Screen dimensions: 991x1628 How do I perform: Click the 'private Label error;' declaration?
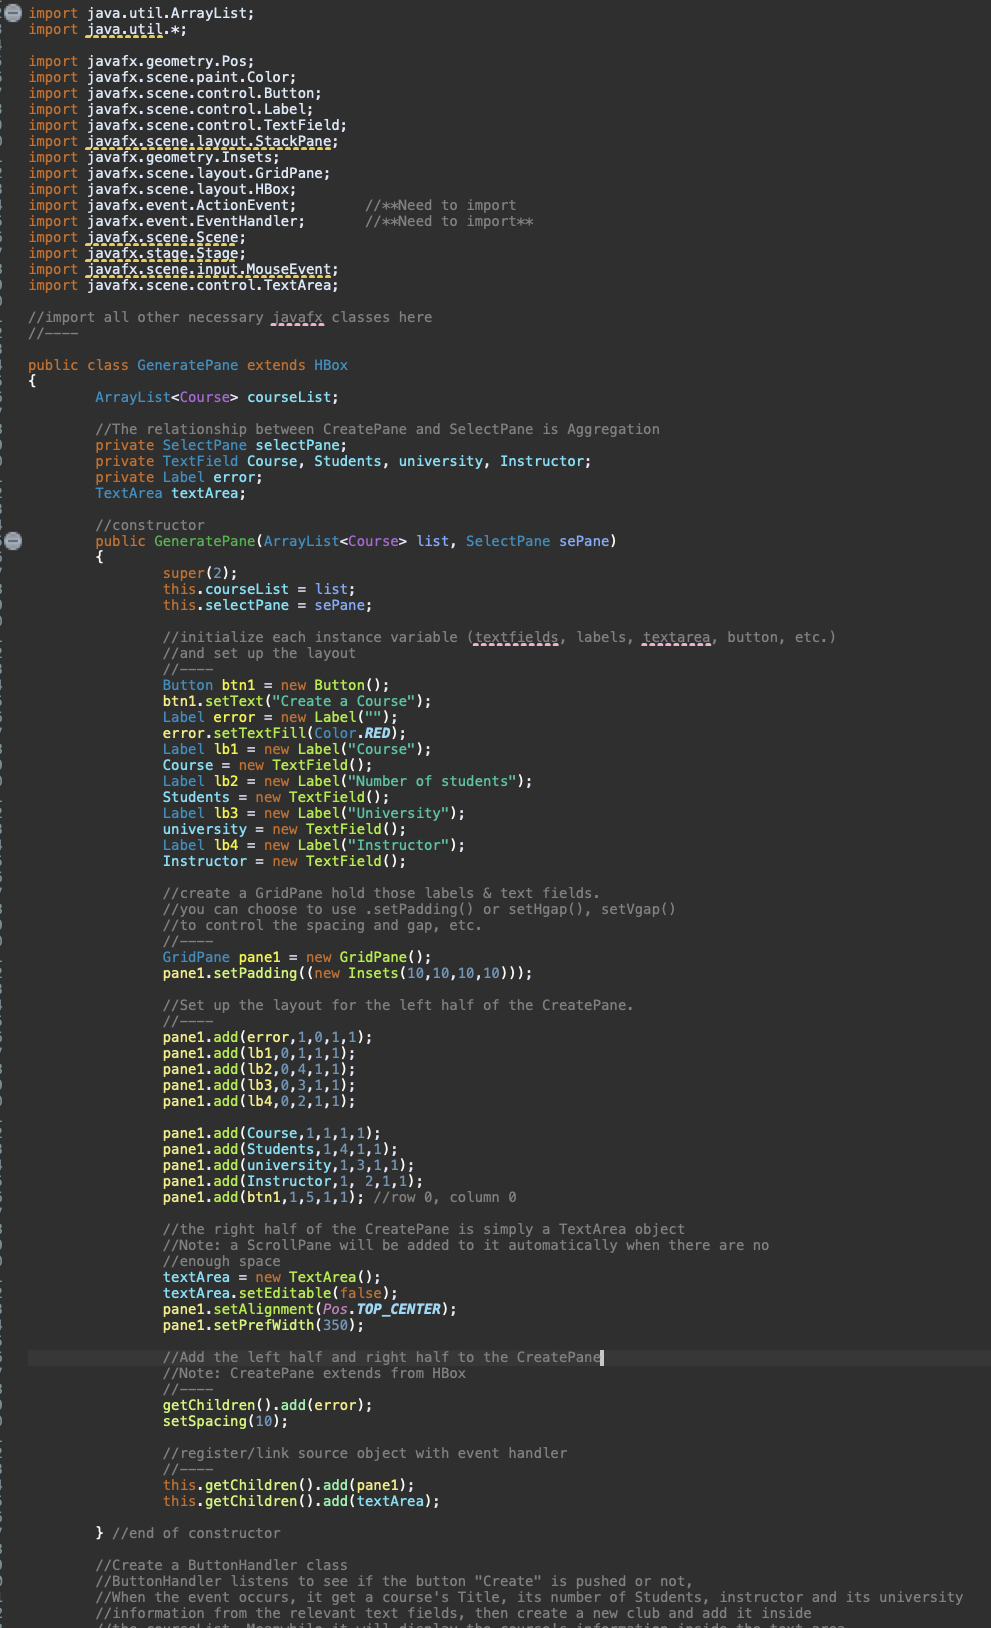click(179, 477)
